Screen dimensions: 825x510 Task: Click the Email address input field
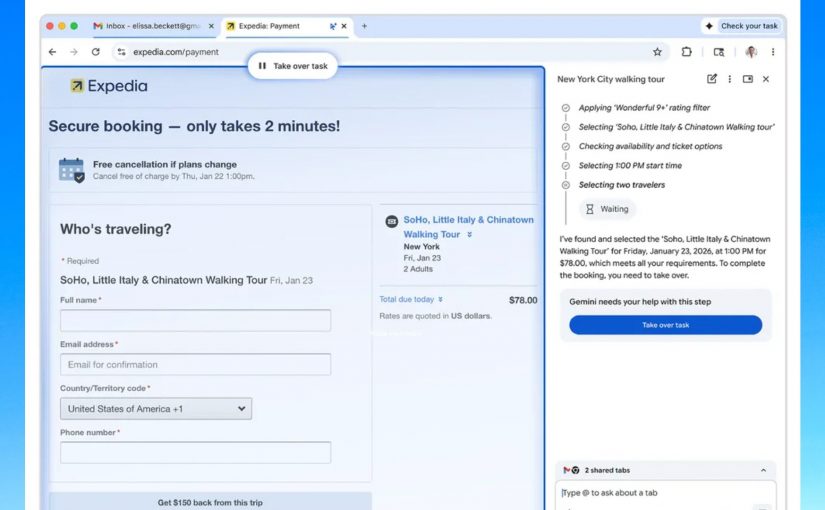(195, 364)
